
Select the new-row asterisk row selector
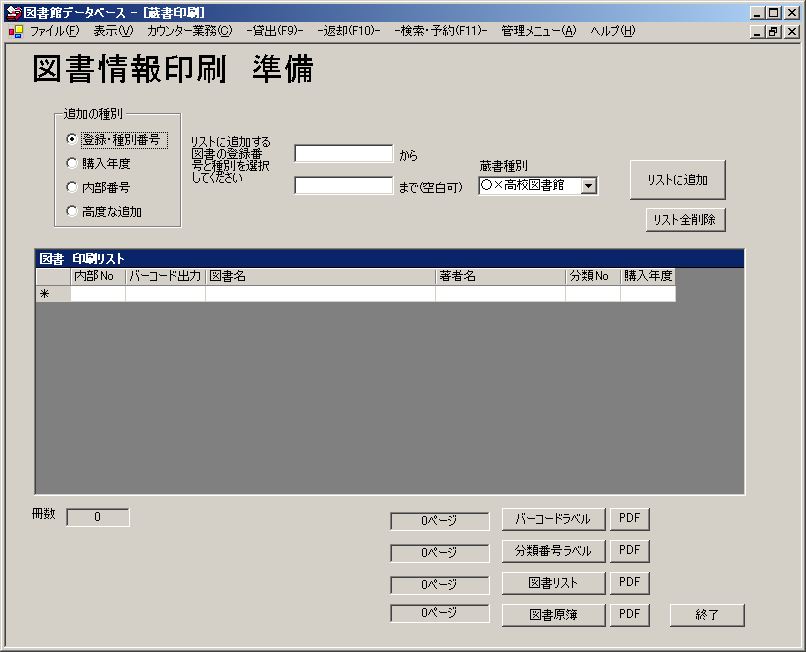pos(53,294)
